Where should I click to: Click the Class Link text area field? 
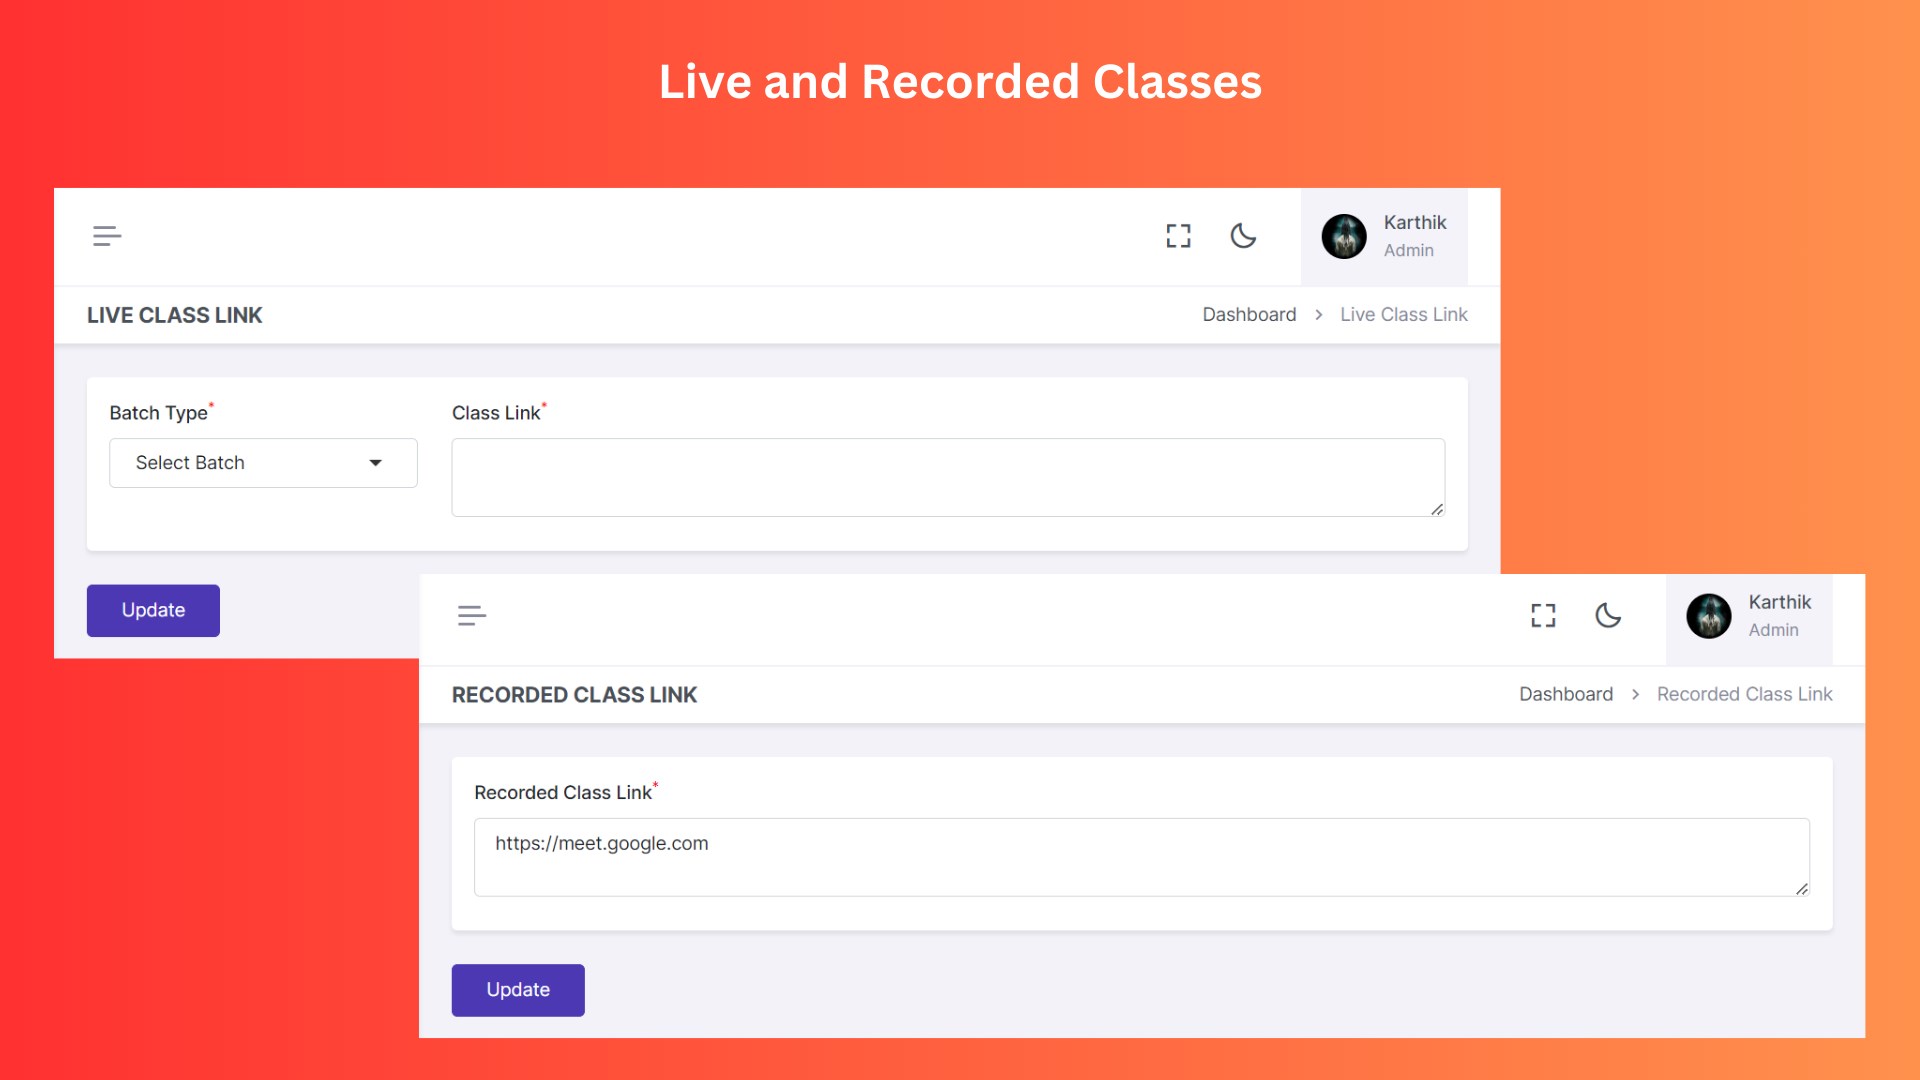point(947,476)
